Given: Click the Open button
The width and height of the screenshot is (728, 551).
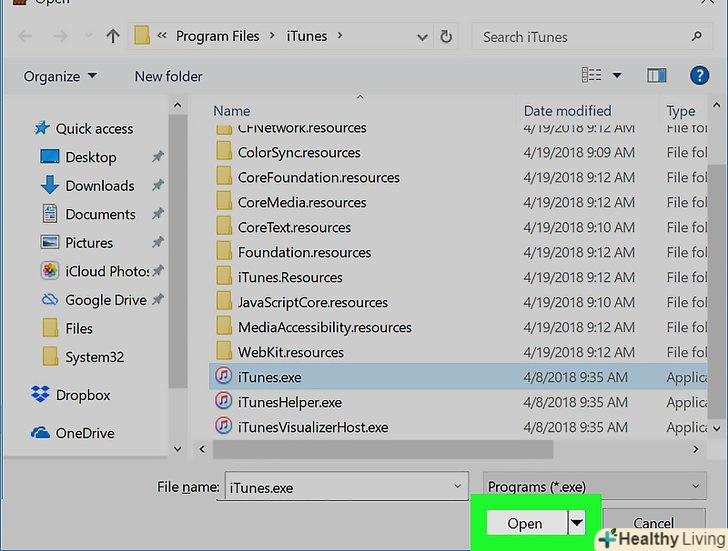Looking at the screenshot, I should [x=526, y=523].
